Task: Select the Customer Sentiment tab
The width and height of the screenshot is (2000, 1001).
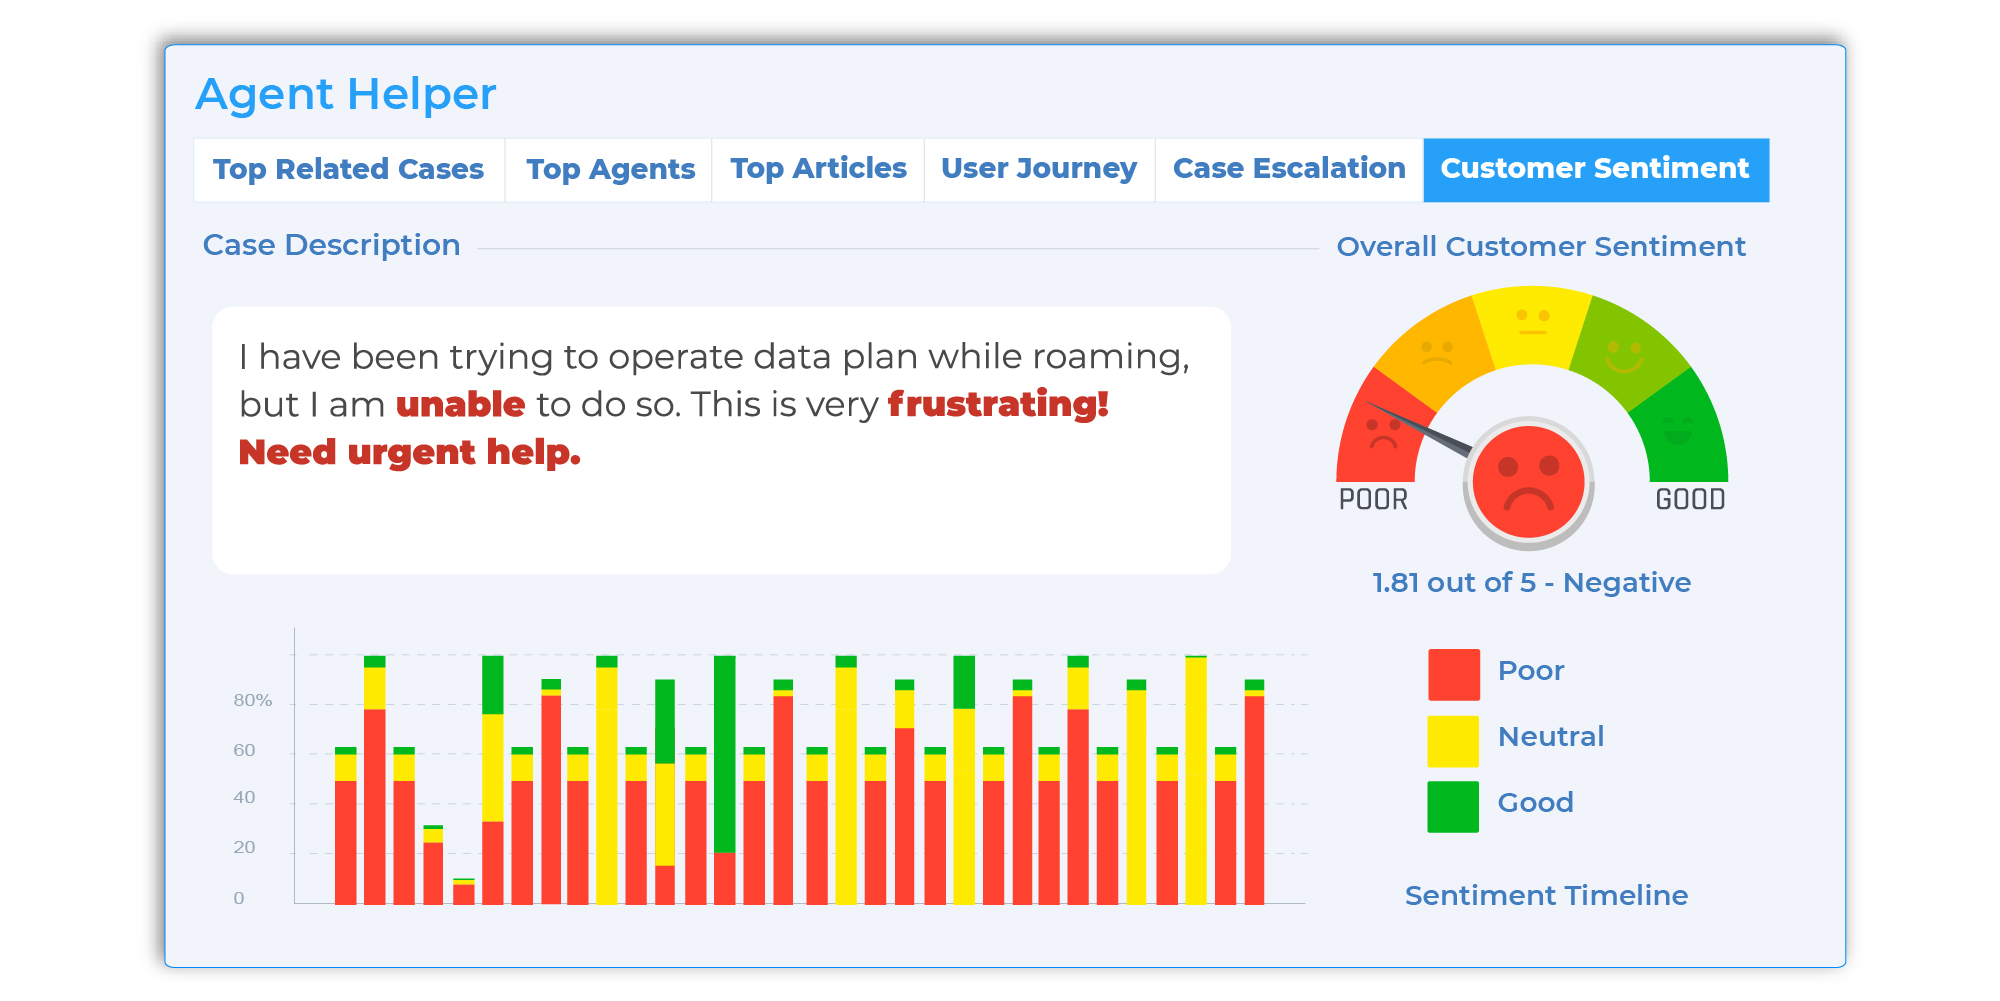Action: 1595,170
